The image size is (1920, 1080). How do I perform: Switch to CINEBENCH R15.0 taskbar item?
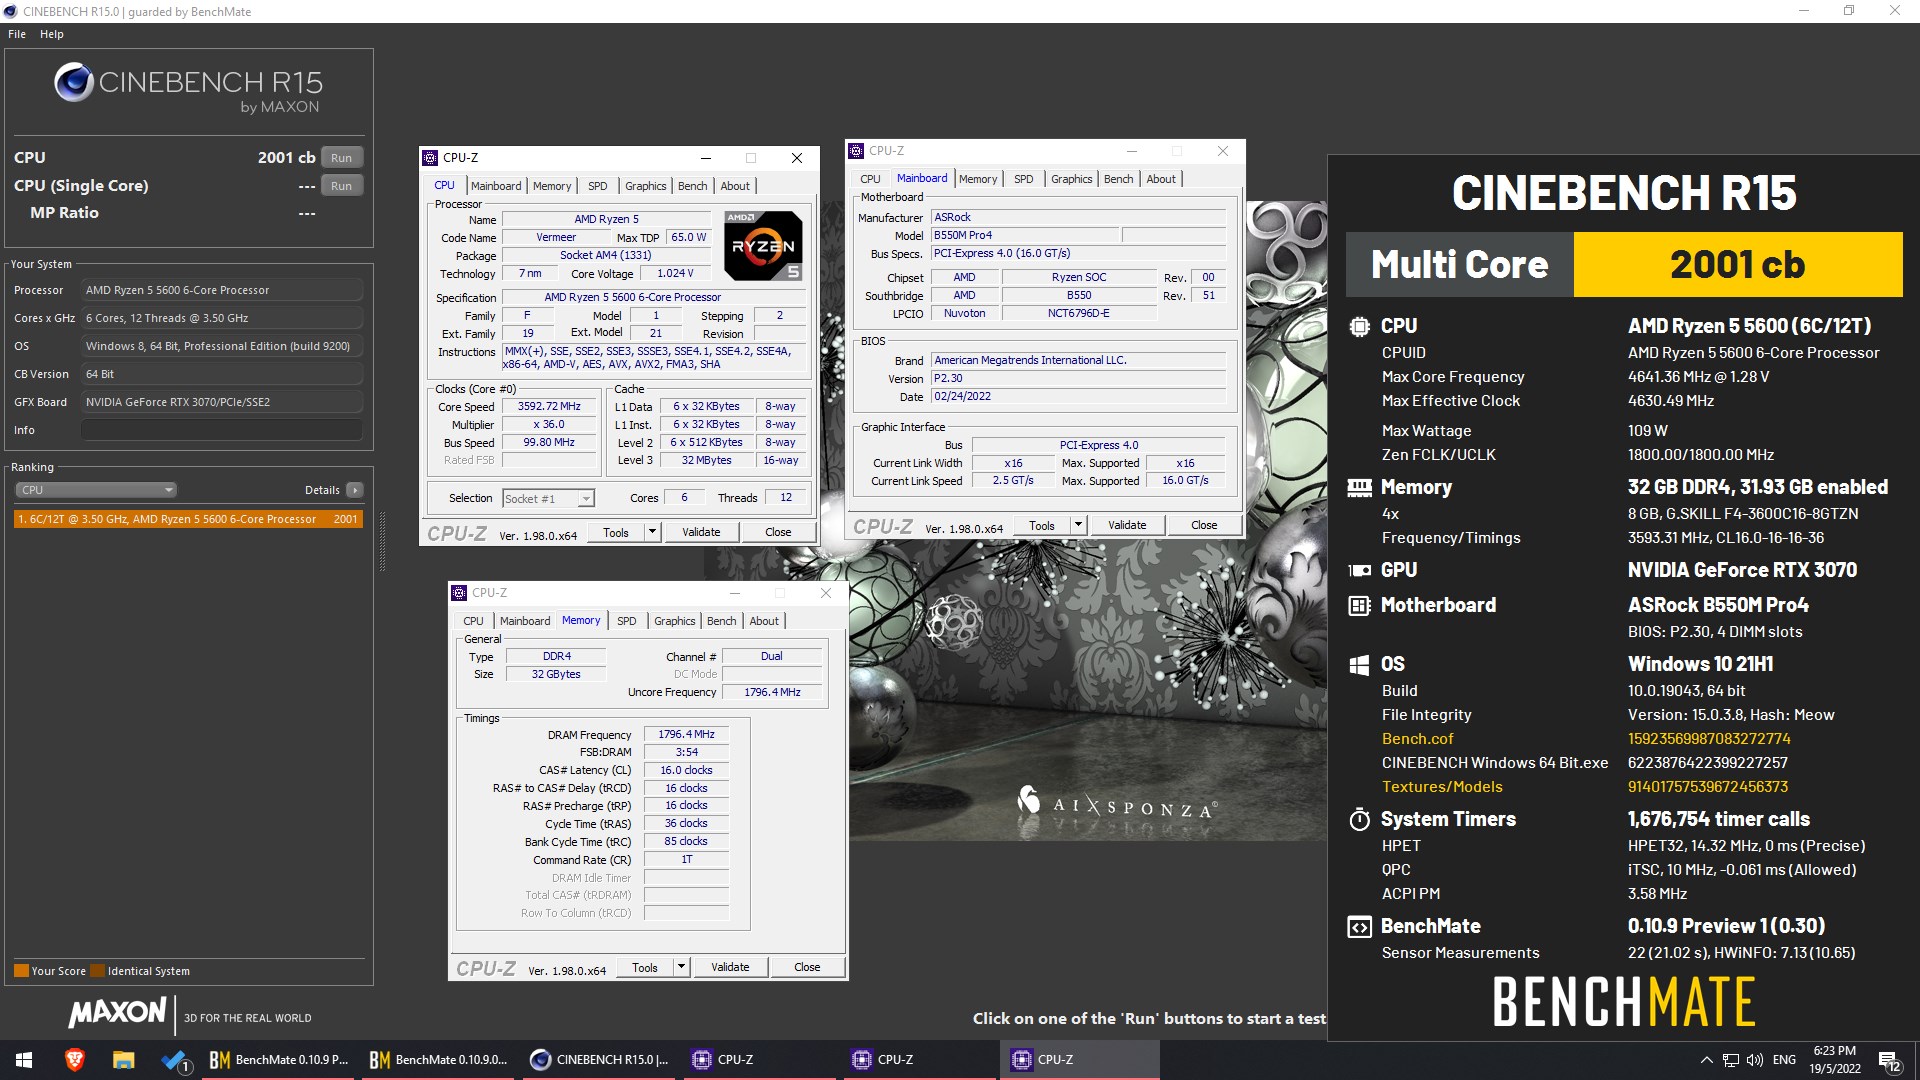(599, 1060)
